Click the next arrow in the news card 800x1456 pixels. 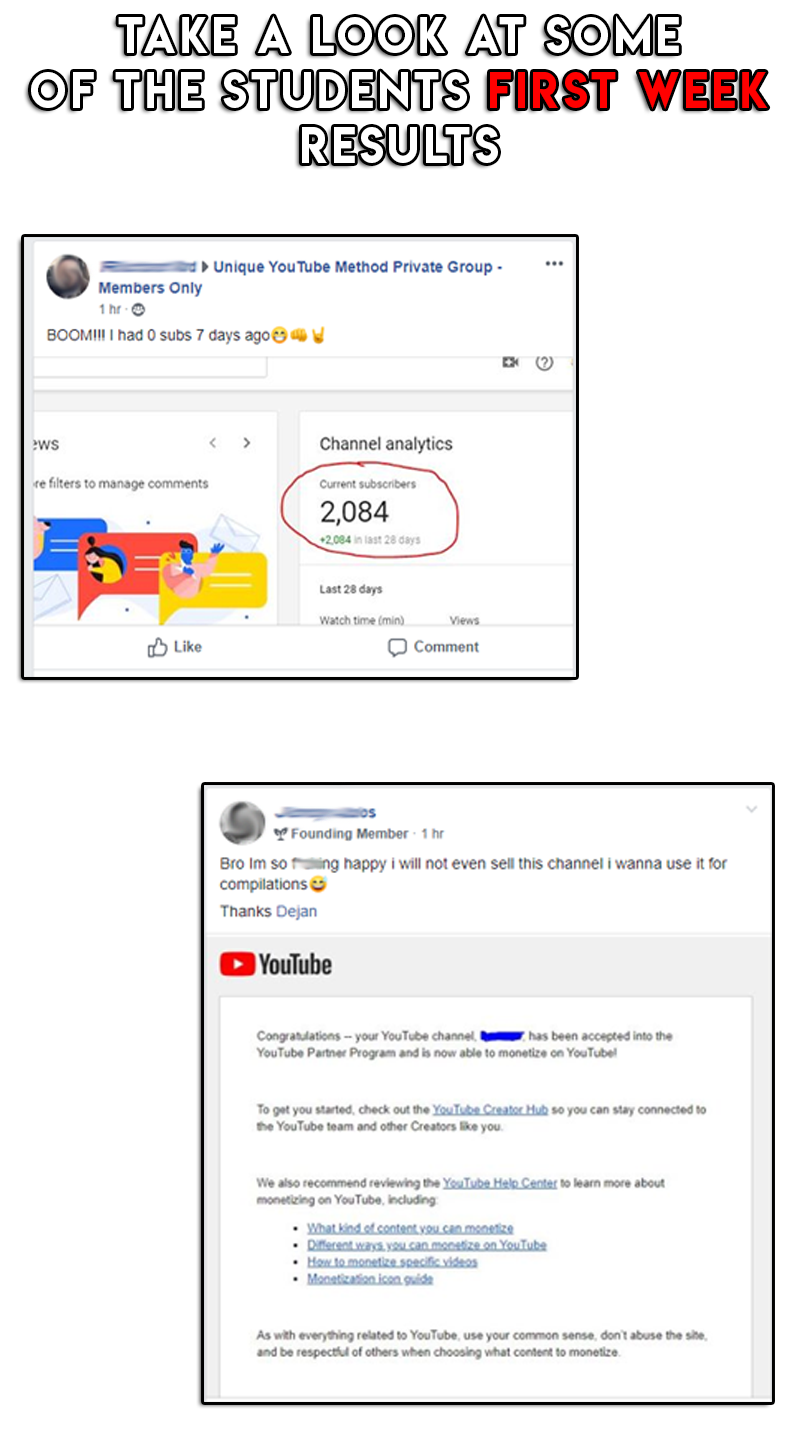[x=247, y=443]
